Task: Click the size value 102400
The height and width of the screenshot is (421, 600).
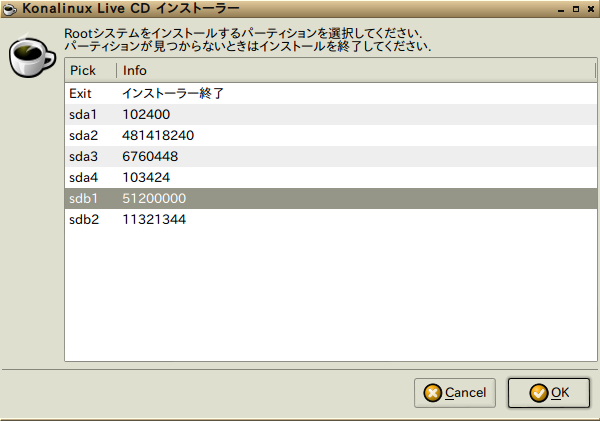Action: point(146,114)
